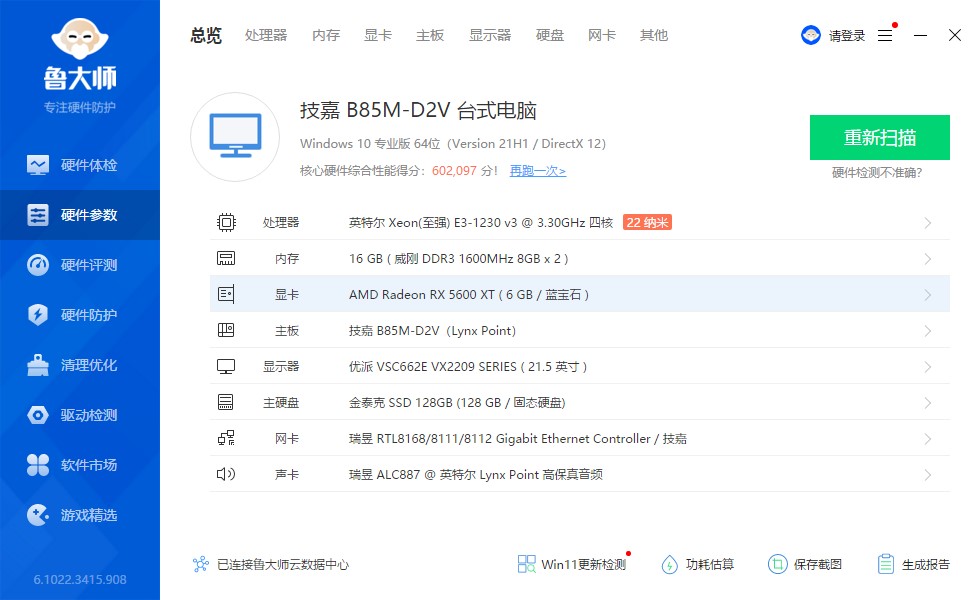Select AMD Radeon RX 5600 XT text
The width and height of the screenshot is (980, 600).
coord(469,294)
